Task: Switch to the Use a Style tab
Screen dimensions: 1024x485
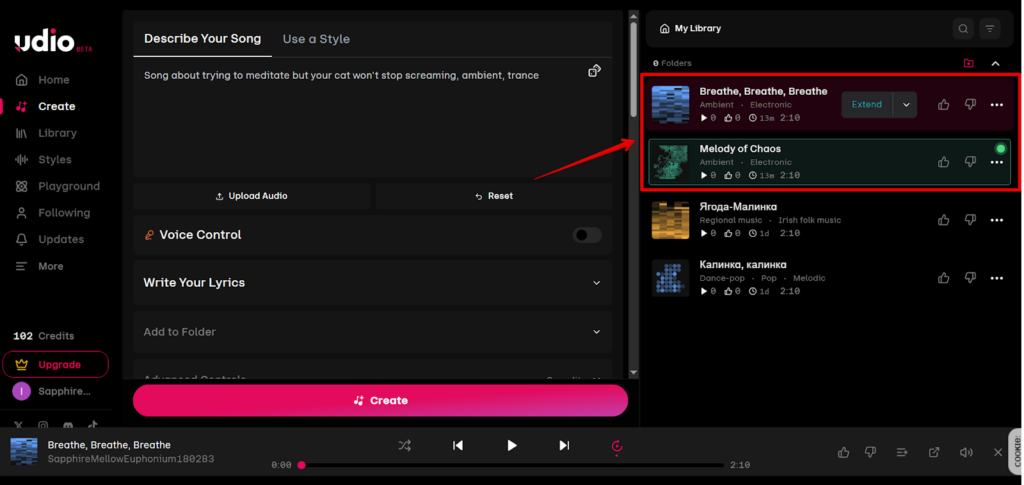Action: coord(316,39)
